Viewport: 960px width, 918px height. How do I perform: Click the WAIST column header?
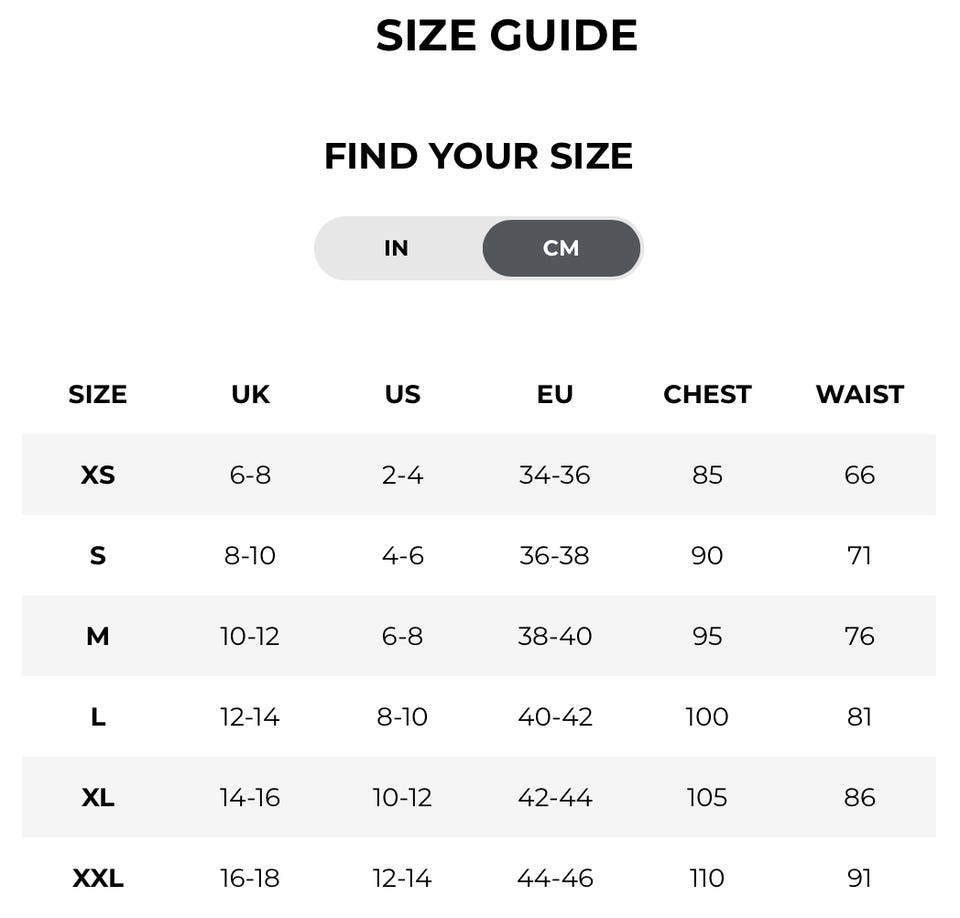click(x=859, y=394)
